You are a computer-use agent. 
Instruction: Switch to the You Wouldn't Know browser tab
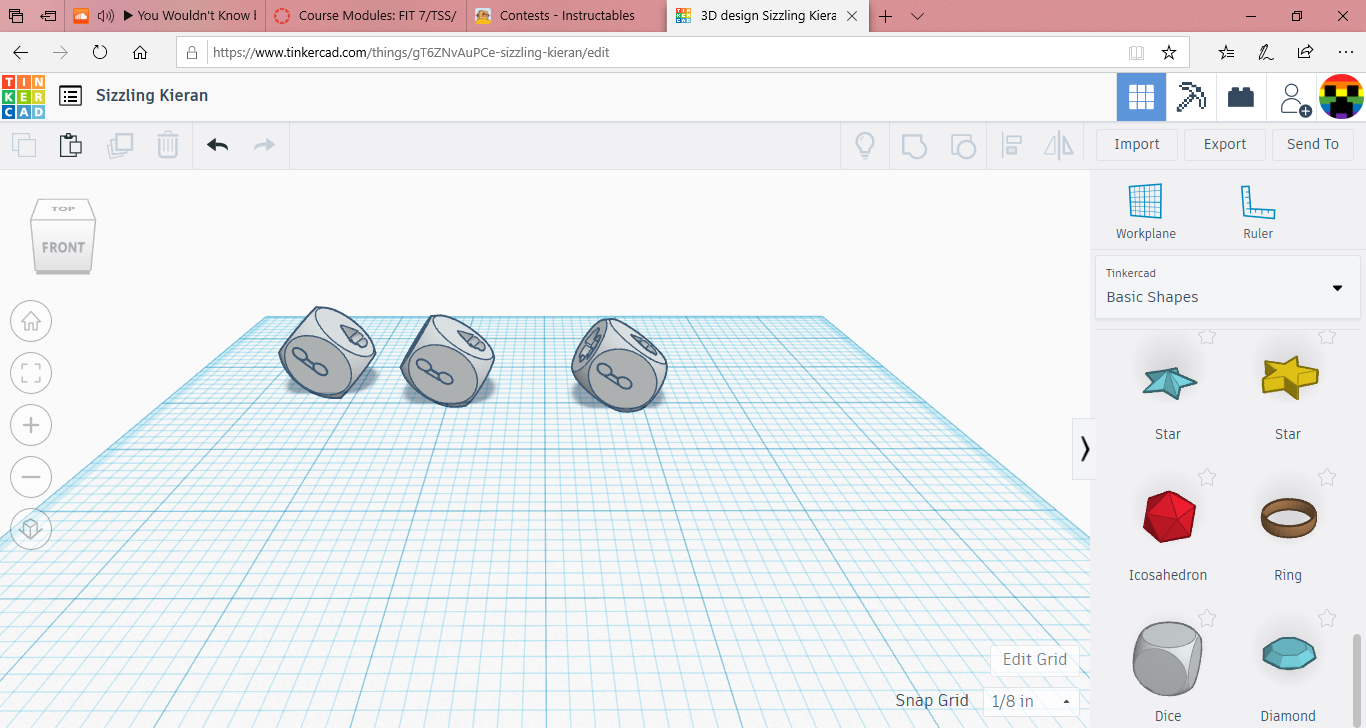164,15
